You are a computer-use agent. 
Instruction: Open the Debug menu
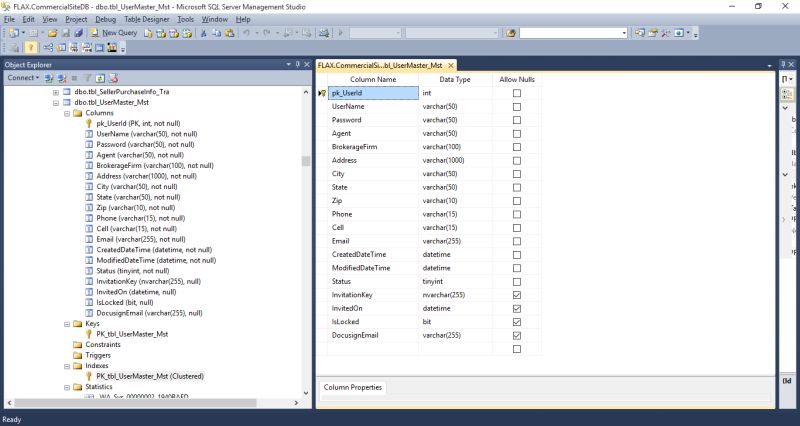coord(106,19)
